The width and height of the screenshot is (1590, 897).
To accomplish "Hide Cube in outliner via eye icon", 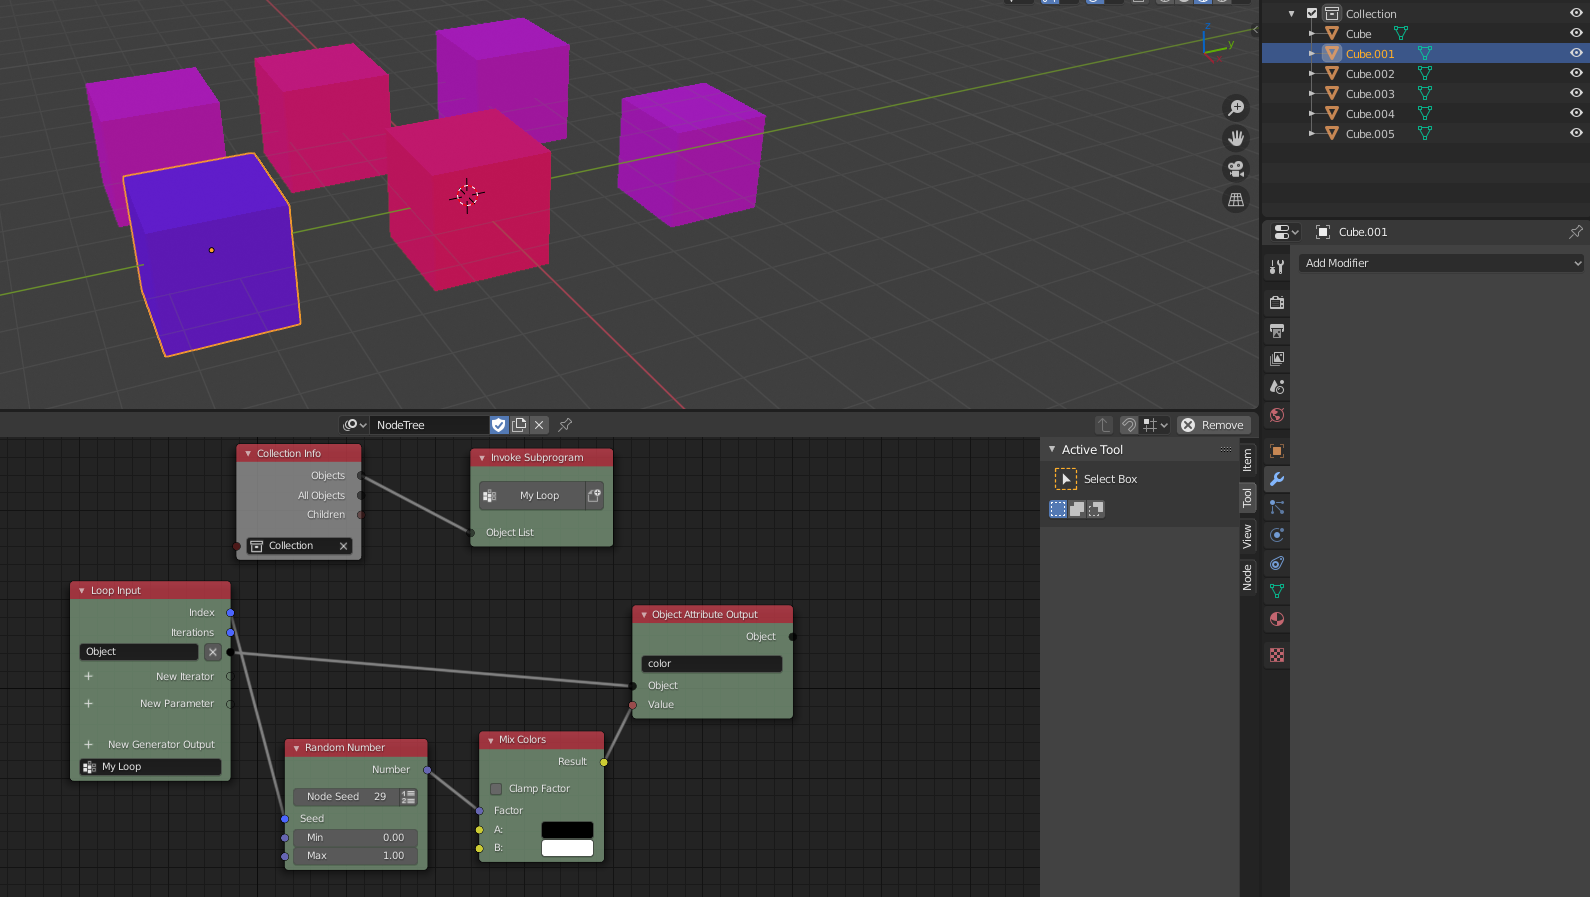I will click(x=1576, y=33).
